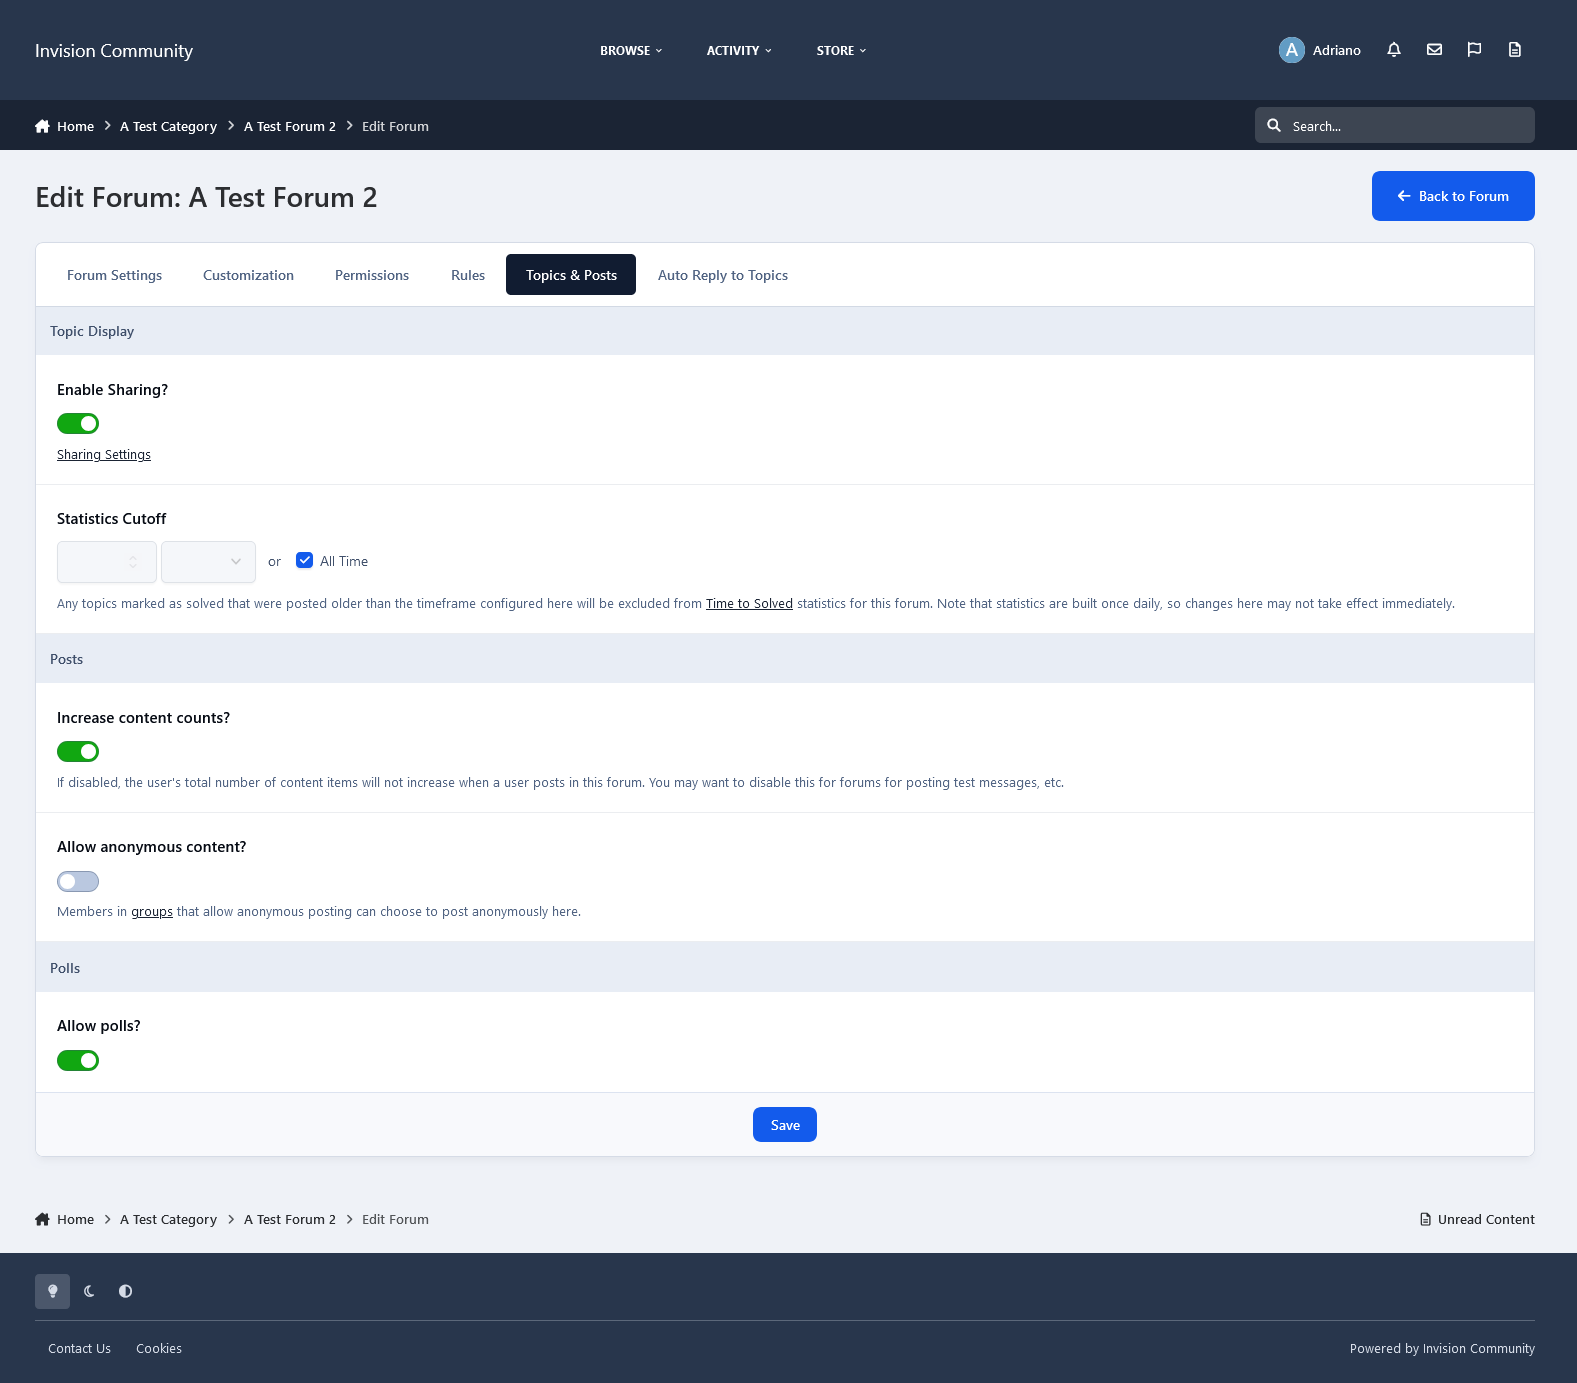Viewport: 1577px width, 1383px height.
Task: Switch to the Permissions tab
Action: point(372,275)
